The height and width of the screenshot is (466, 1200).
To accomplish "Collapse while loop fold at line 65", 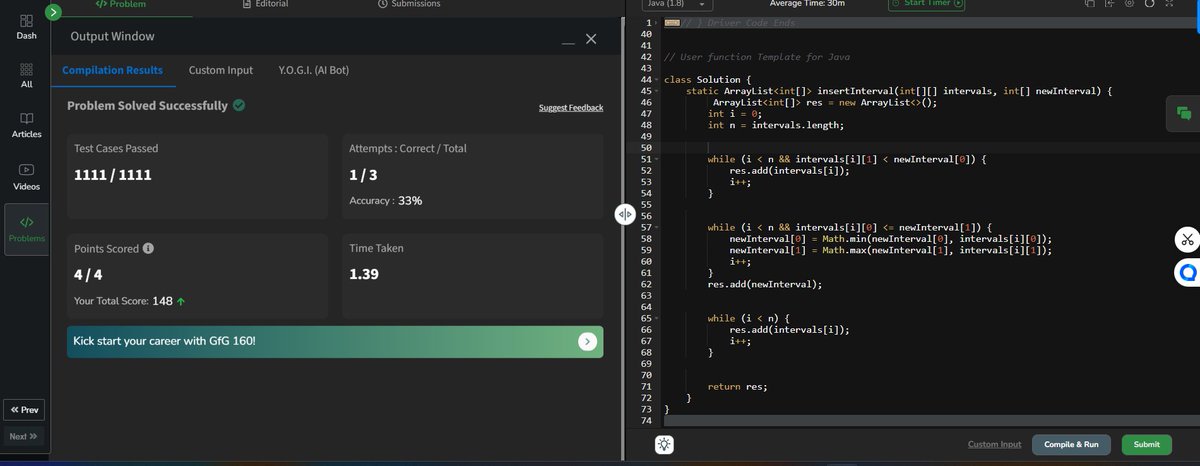I will (x=655, y=318).
